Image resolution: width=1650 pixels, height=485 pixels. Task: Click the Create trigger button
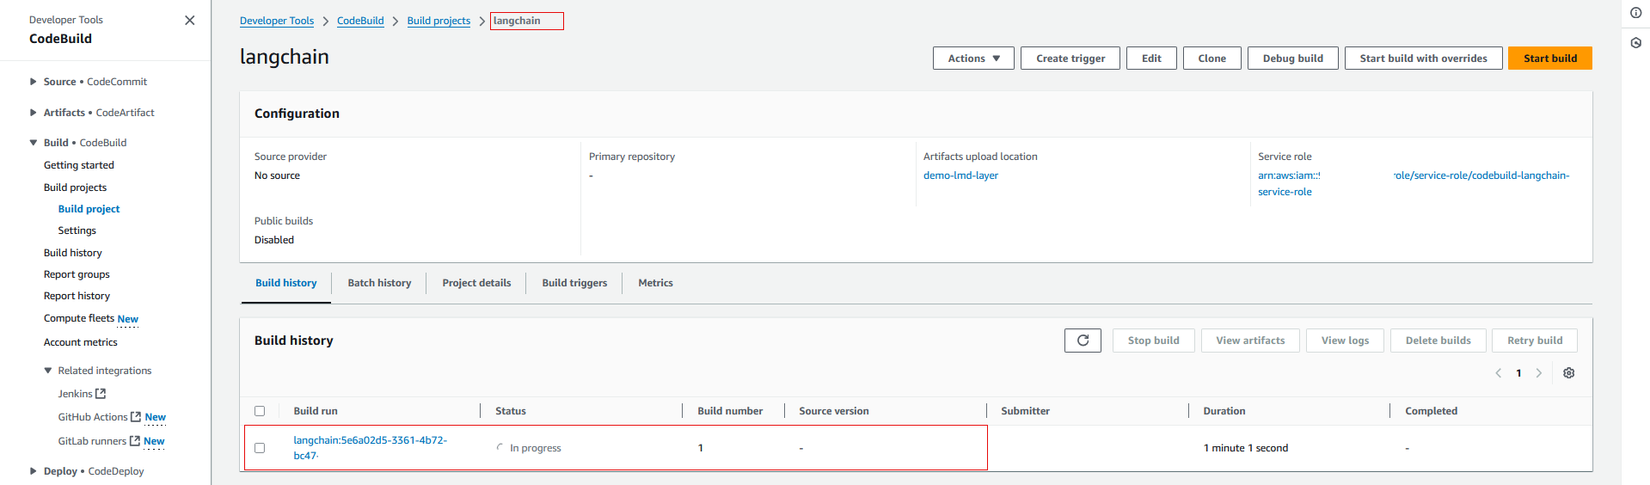click(1070, 58)
